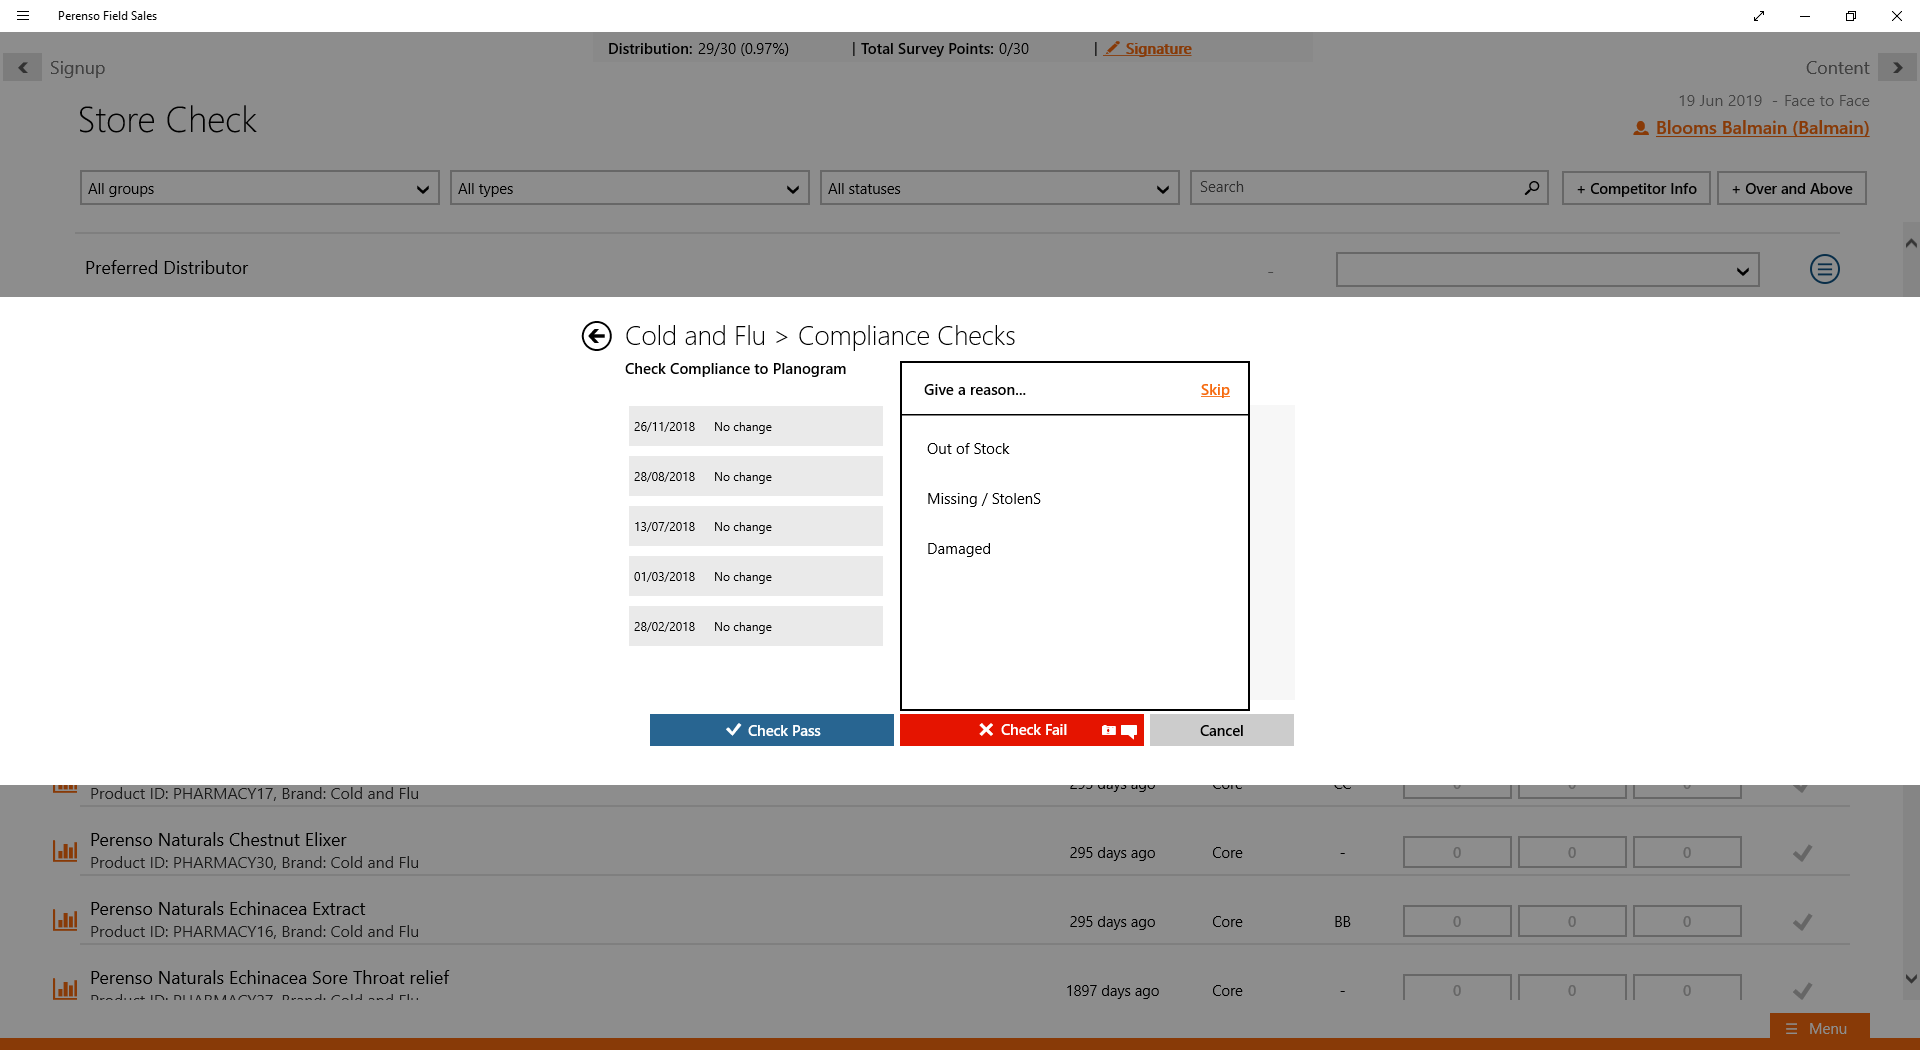The width and height of the screenshot is (1920, 1050).
Task: Open Preferred Distributor round menu icon
Action: [1825, 269]
